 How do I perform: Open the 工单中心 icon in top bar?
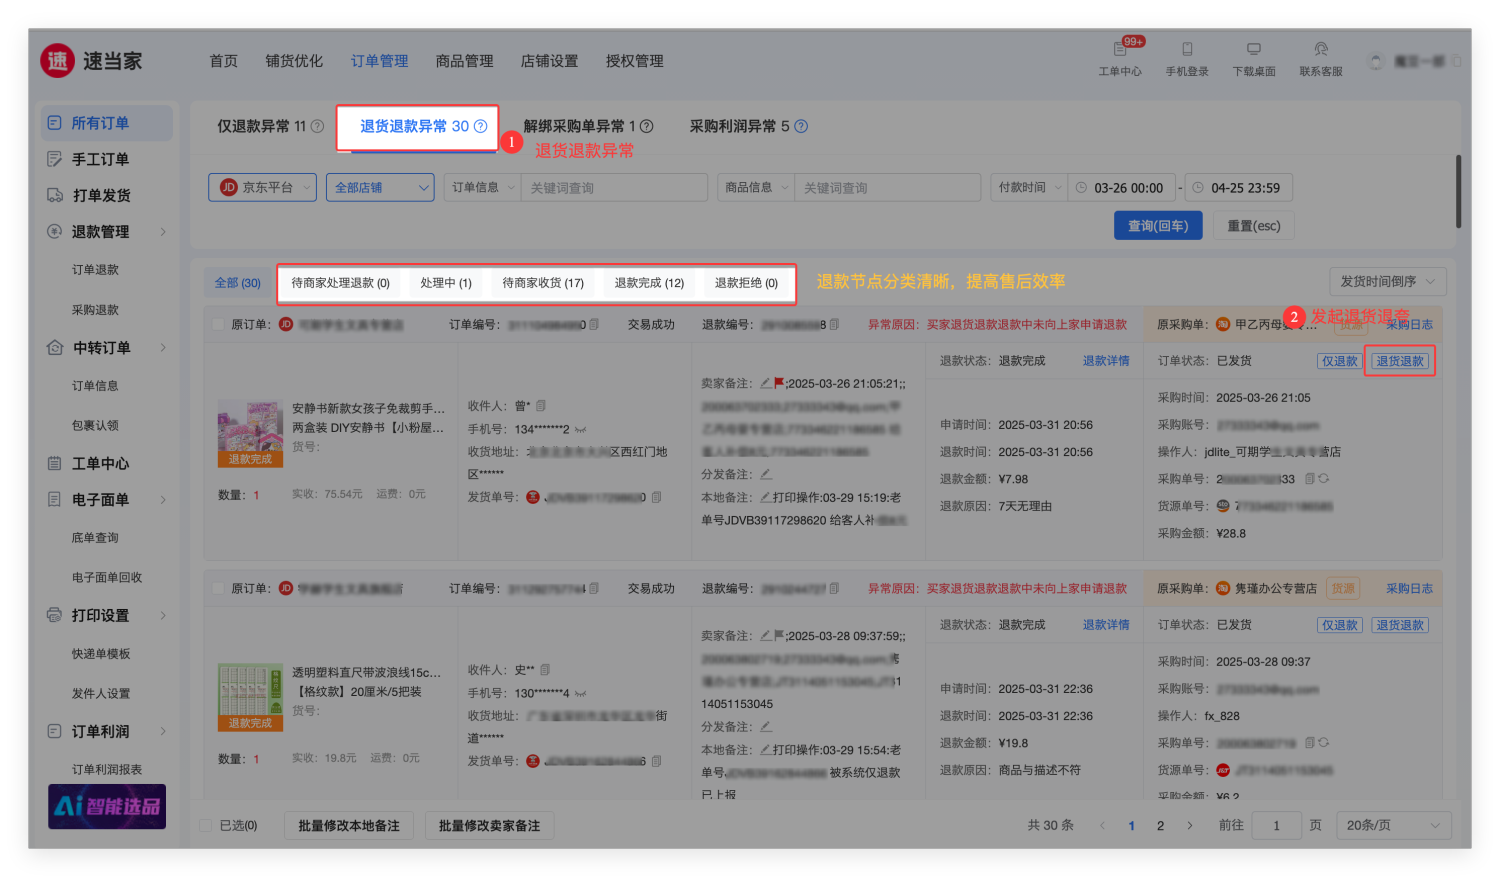[x=1119, y=49]
